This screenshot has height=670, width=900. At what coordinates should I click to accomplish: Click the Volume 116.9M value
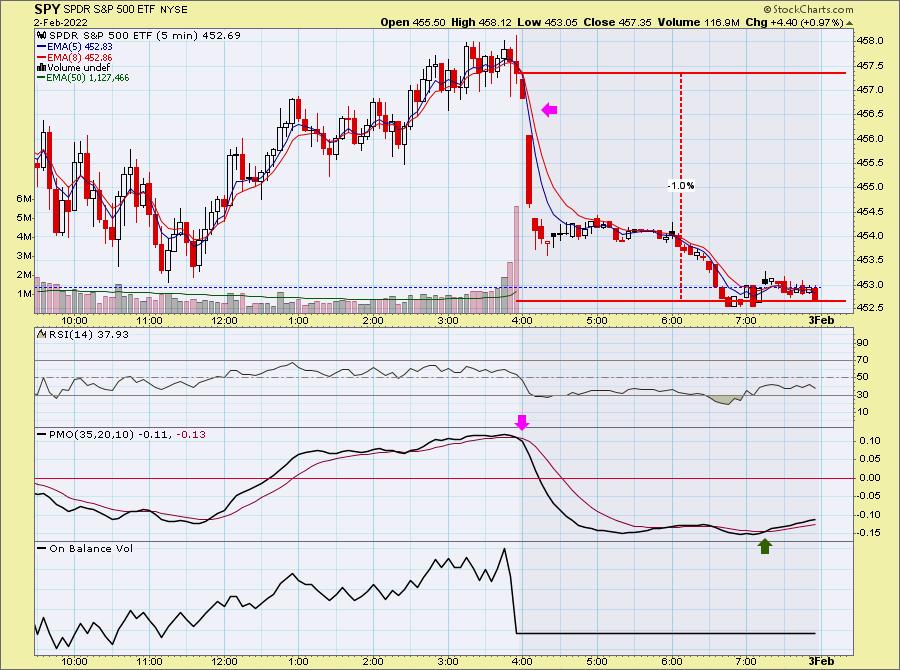699,22
